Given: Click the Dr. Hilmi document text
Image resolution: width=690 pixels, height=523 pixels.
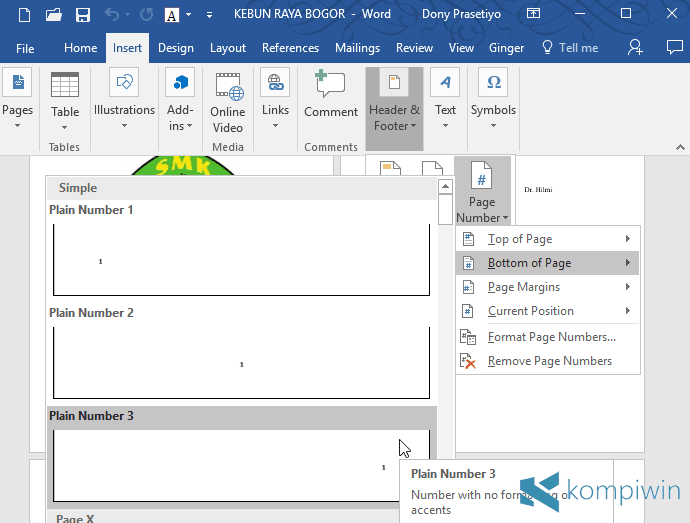Looking at the screenshot, I should click(x=538, y=190).
